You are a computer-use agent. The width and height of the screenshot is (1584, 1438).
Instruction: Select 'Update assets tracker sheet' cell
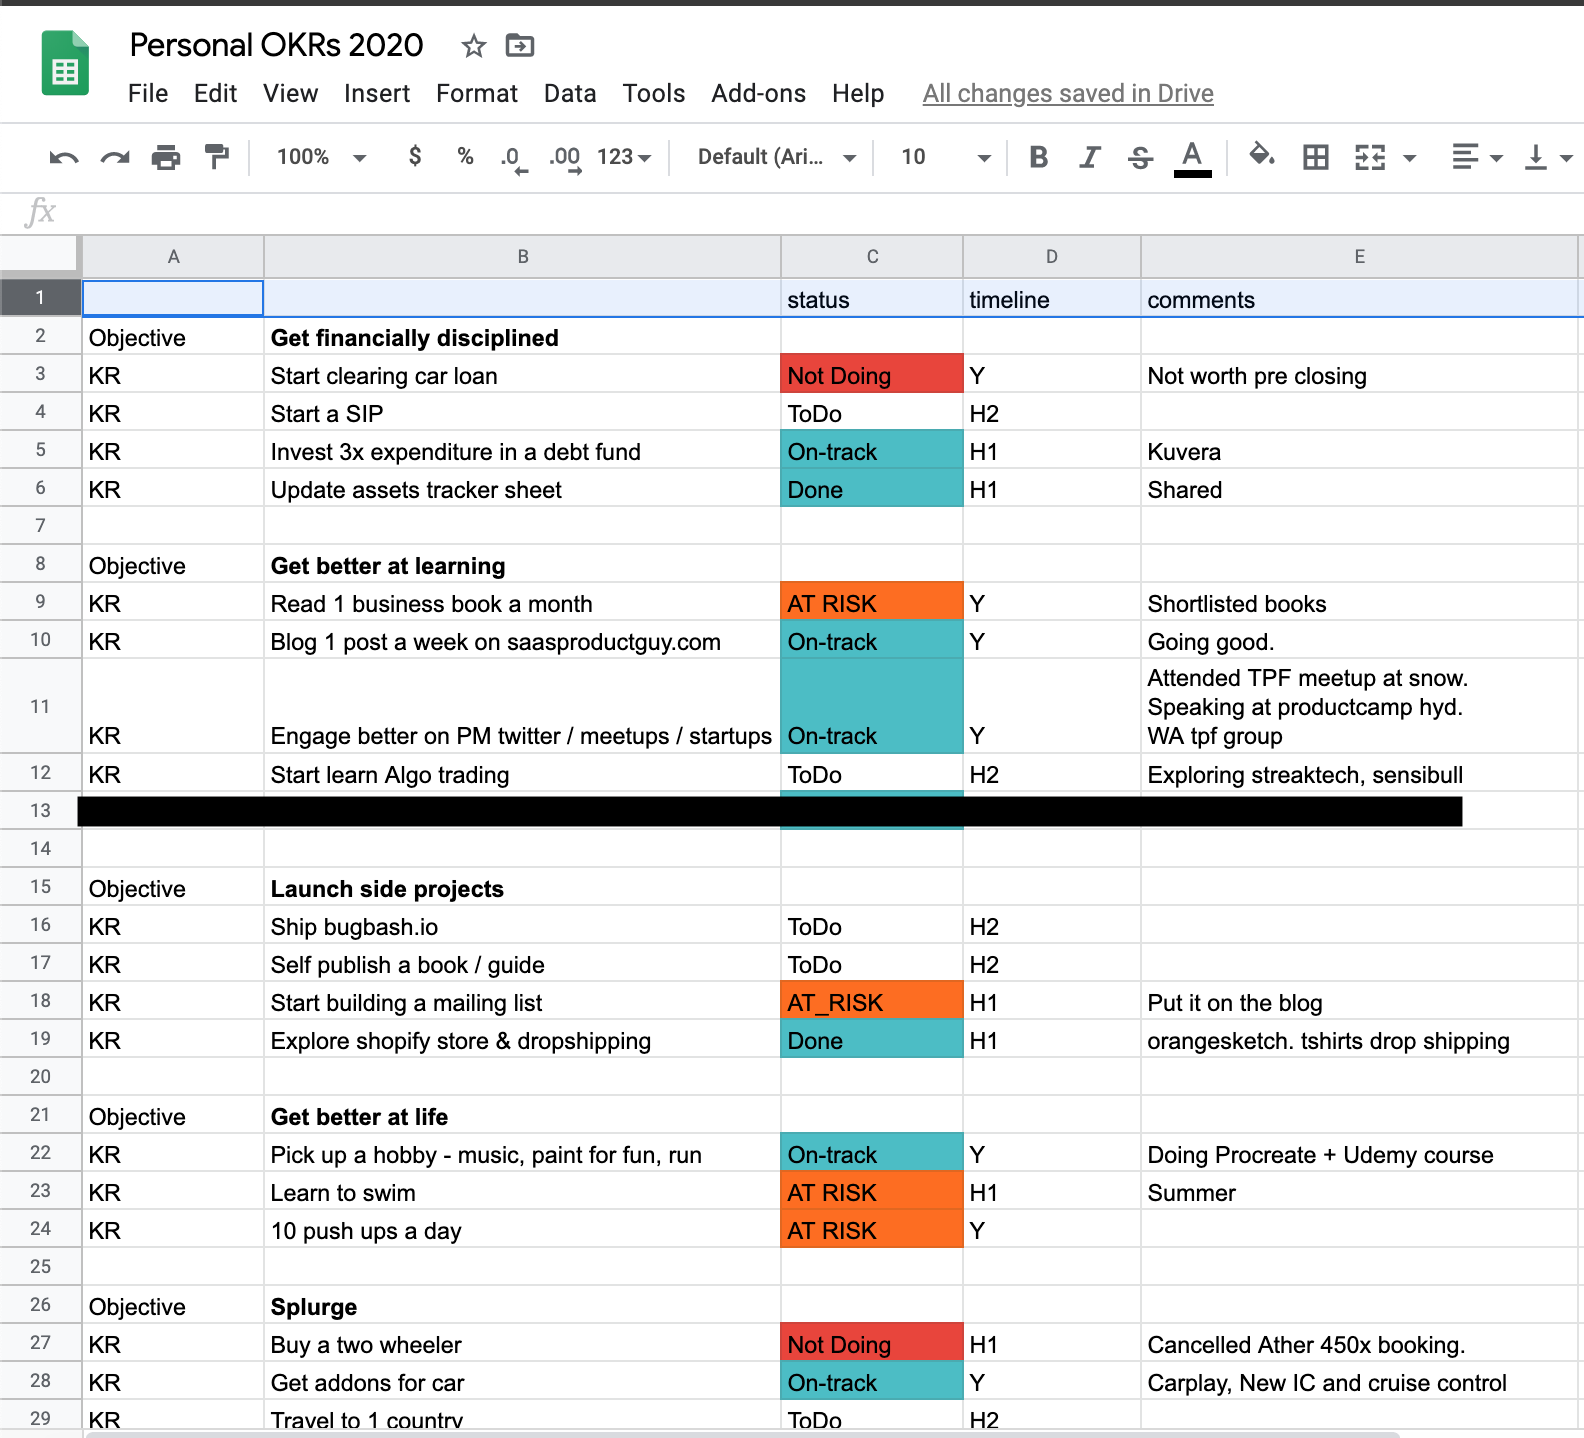[522, 488]
